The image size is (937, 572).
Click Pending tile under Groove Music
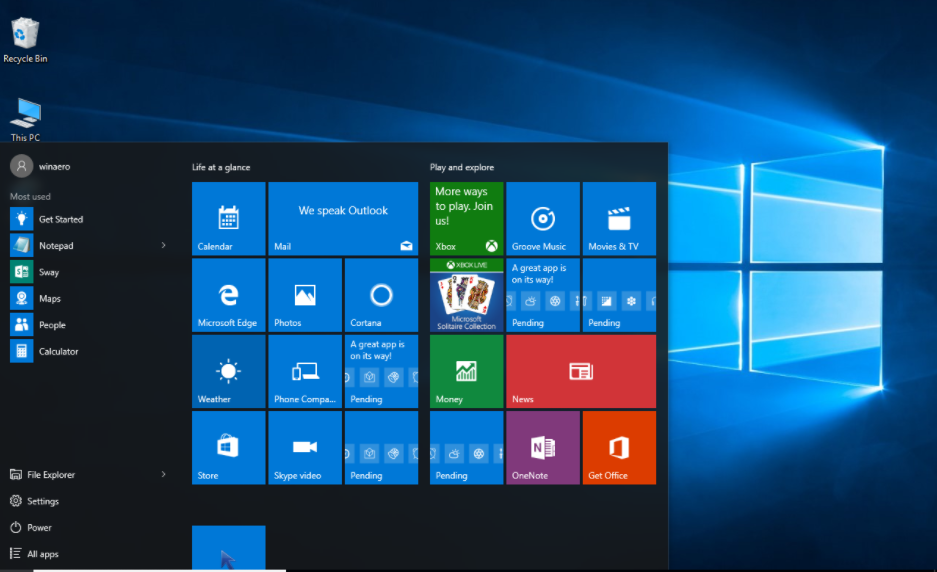click(x=543, y=295)
